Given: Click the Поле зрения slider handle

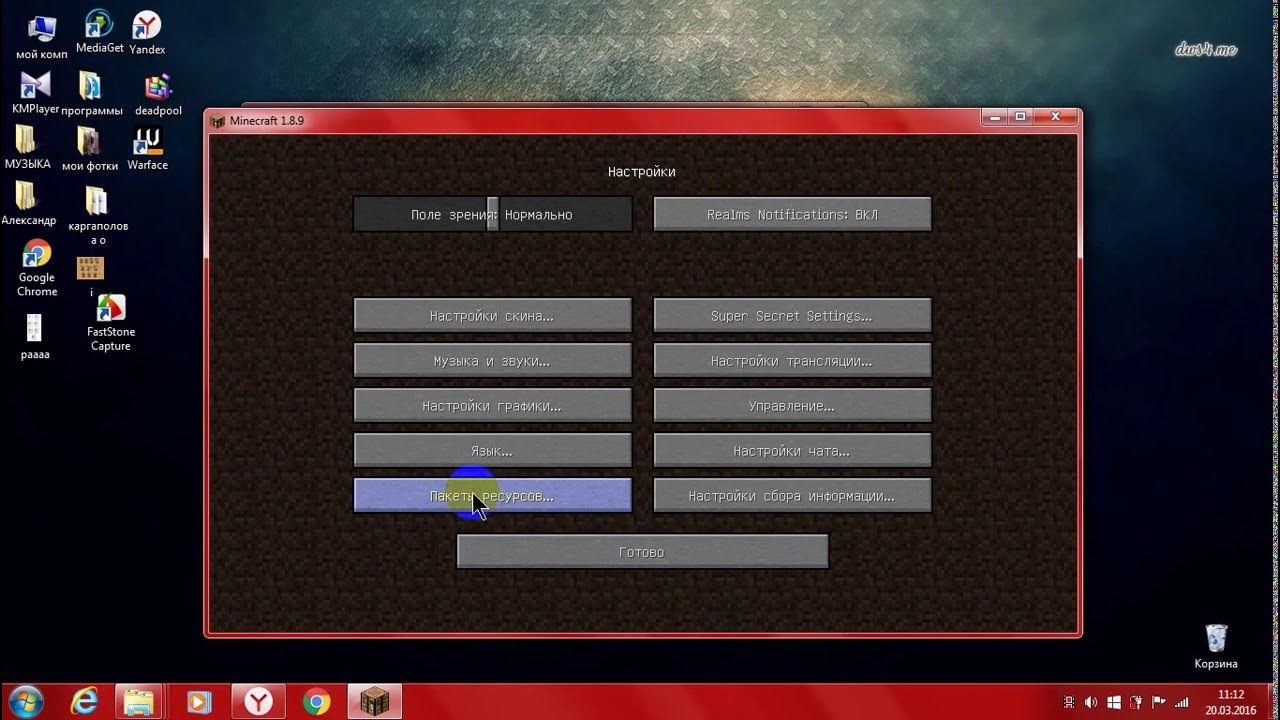Looking at the screenshot, I should tap(493, 214).
